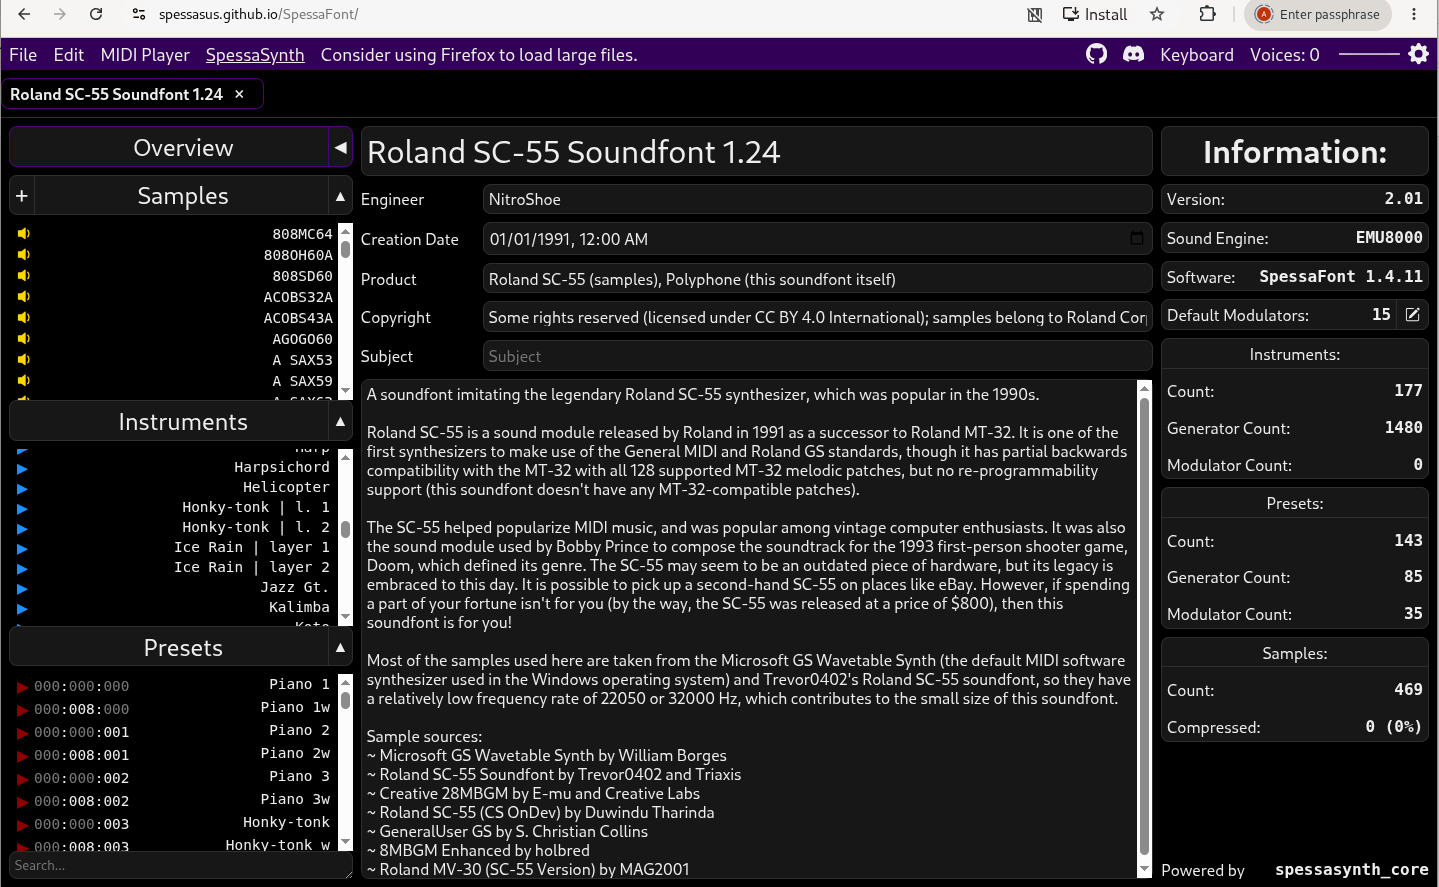Click the description text scrollbar
This screenshot has height=887, width=1439.
coord(1145,628)
